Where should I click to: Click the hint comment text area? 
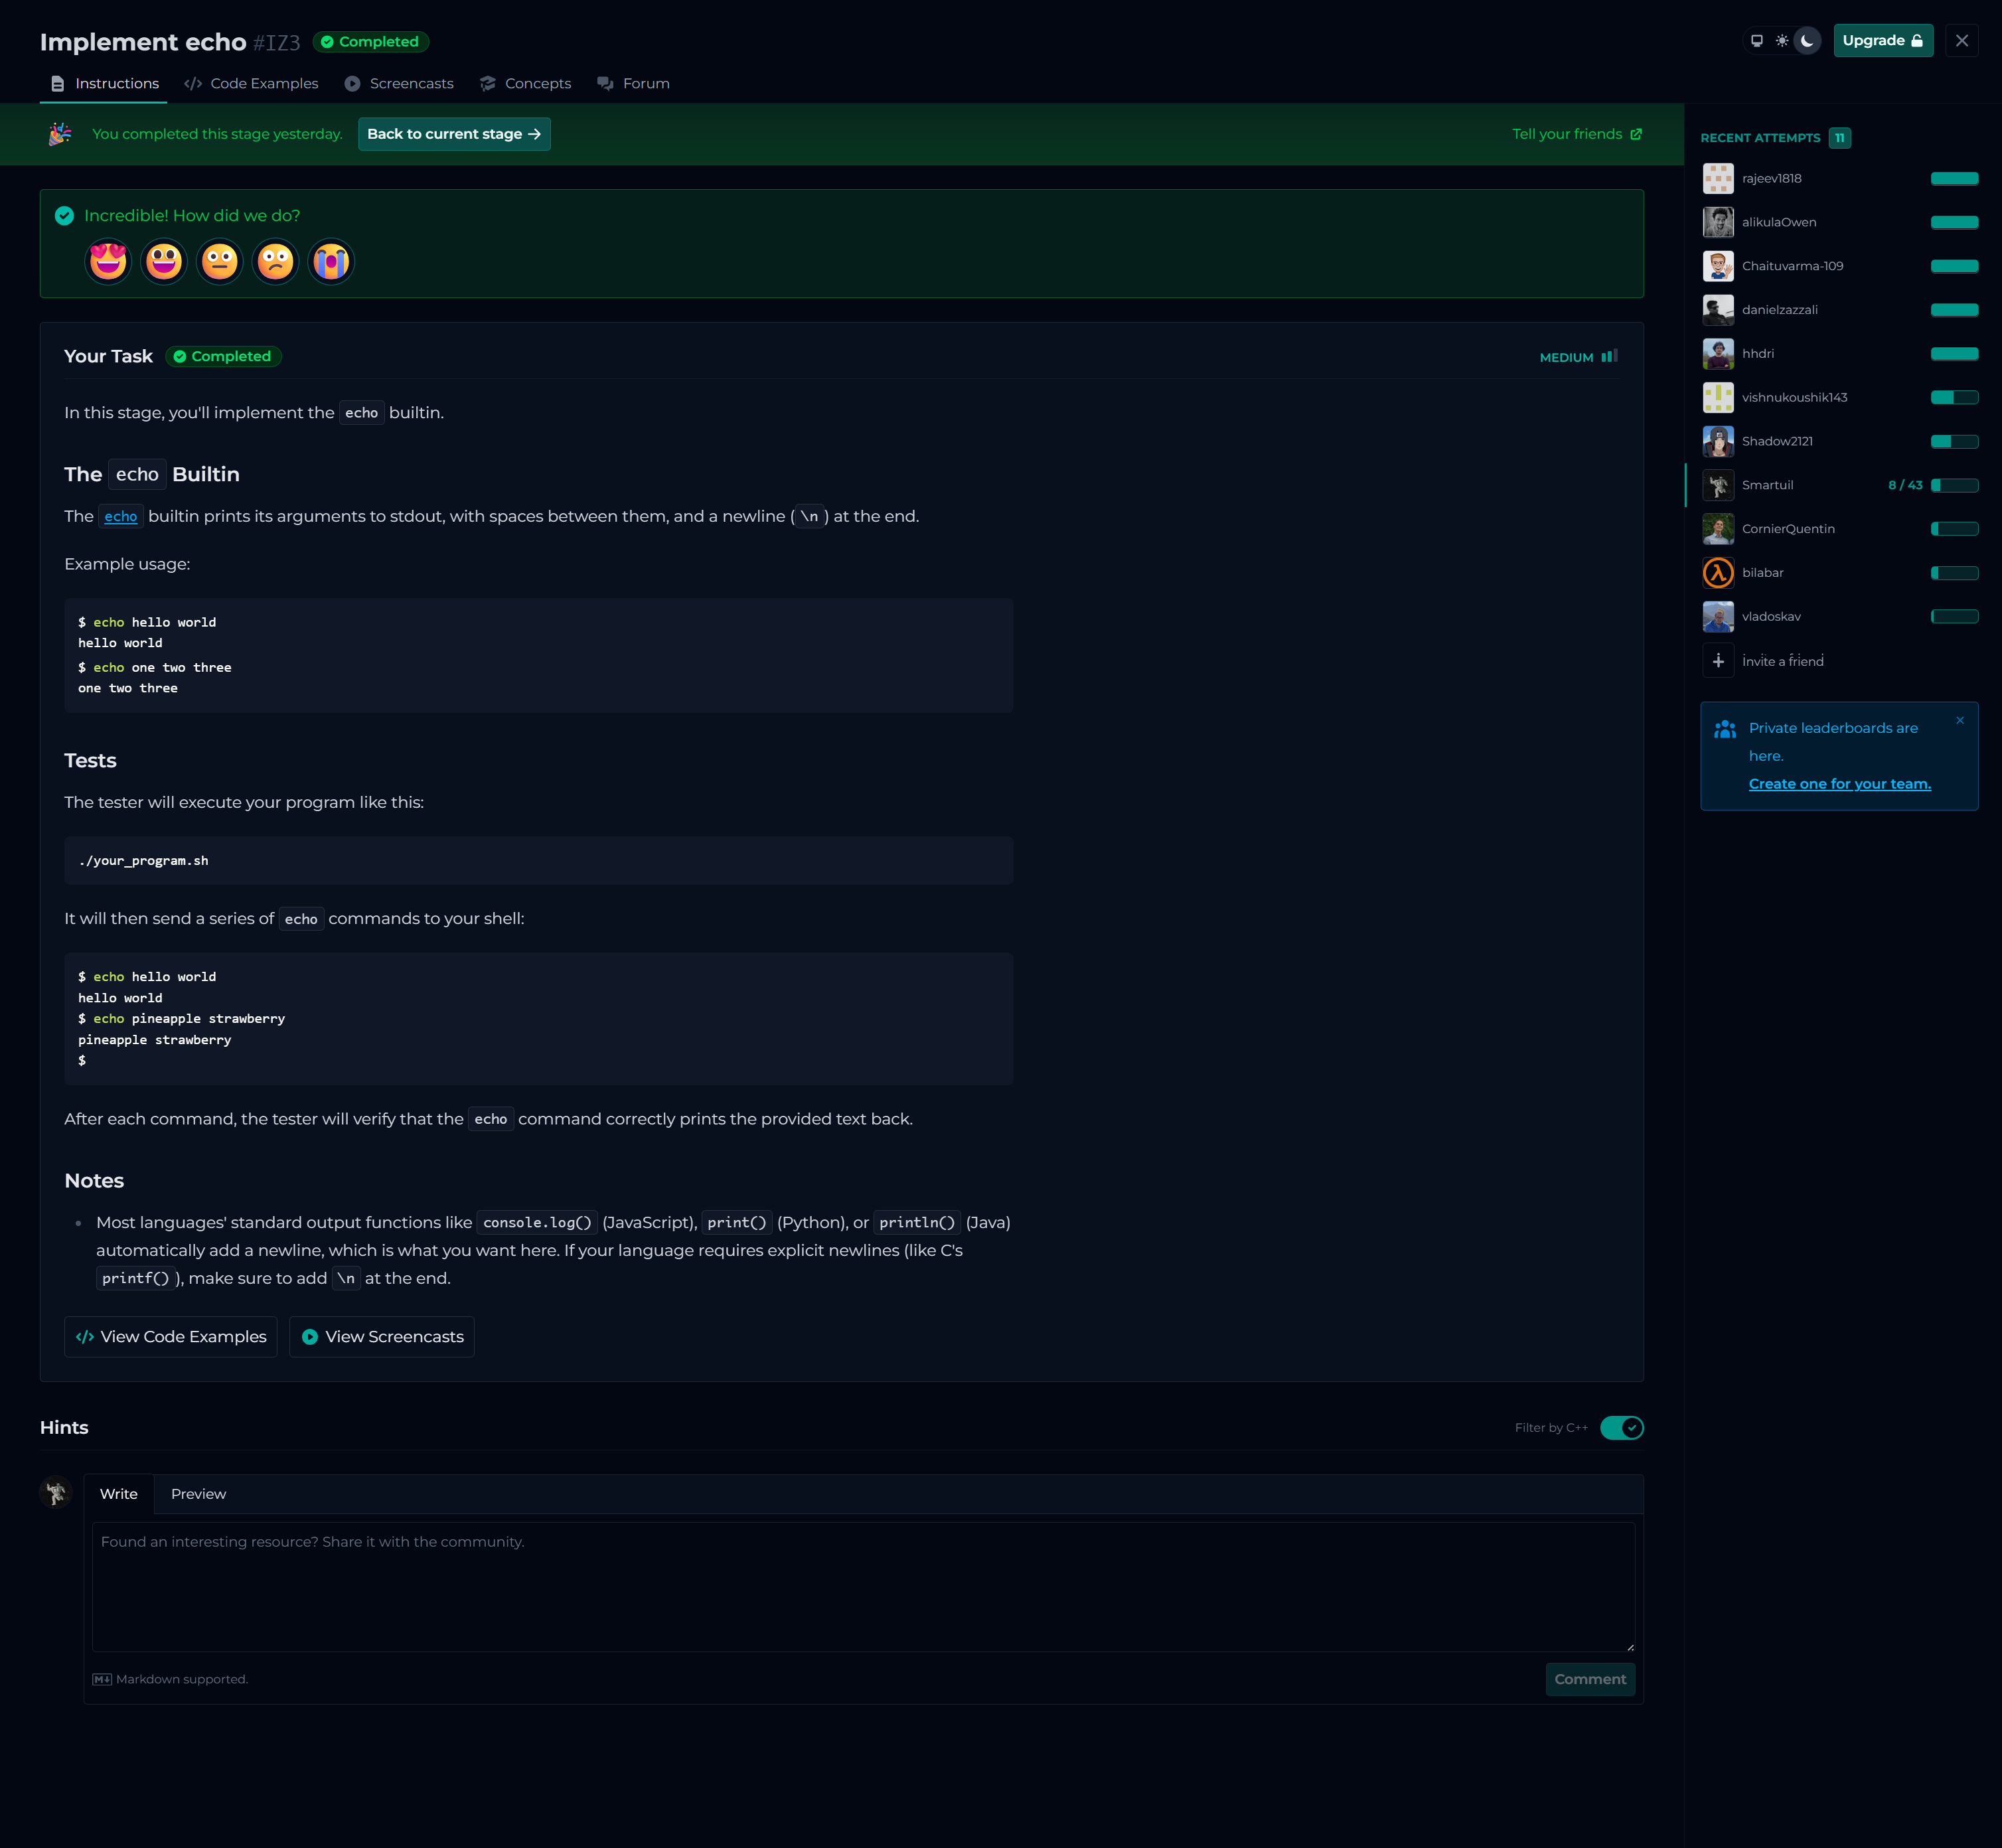(x=863, y=1586)
